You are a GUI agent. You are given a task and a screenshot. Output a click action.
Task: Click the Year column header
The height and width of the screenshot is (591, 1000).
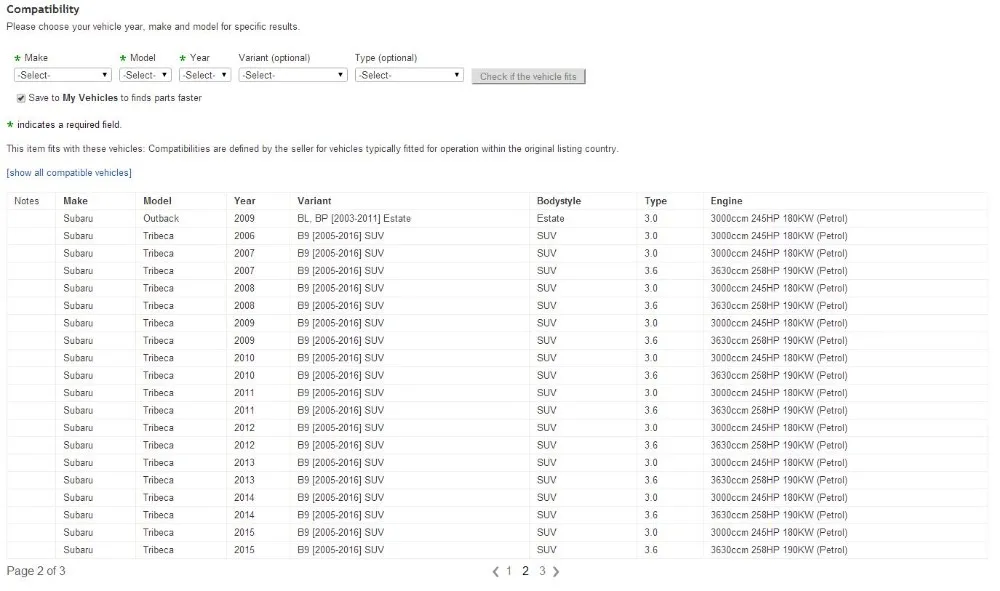click(244, 201)
